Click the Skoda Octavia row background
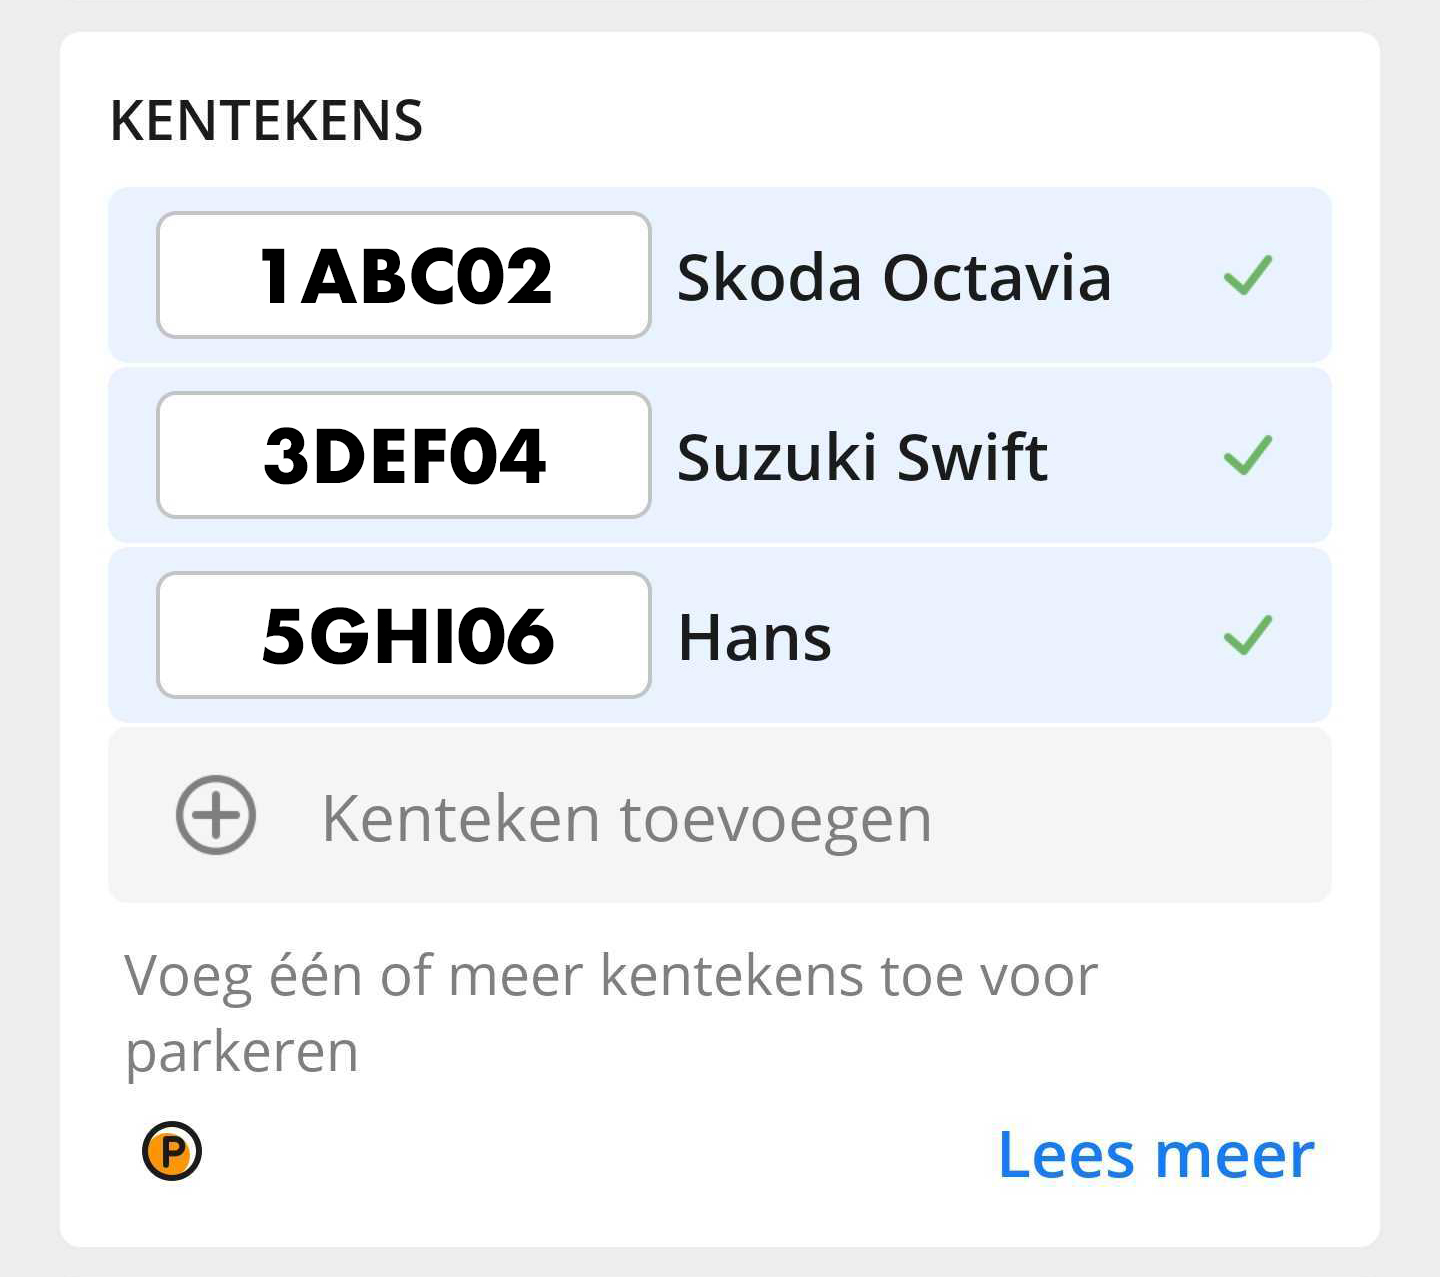1440x1277 pixels. coord(720,275)
